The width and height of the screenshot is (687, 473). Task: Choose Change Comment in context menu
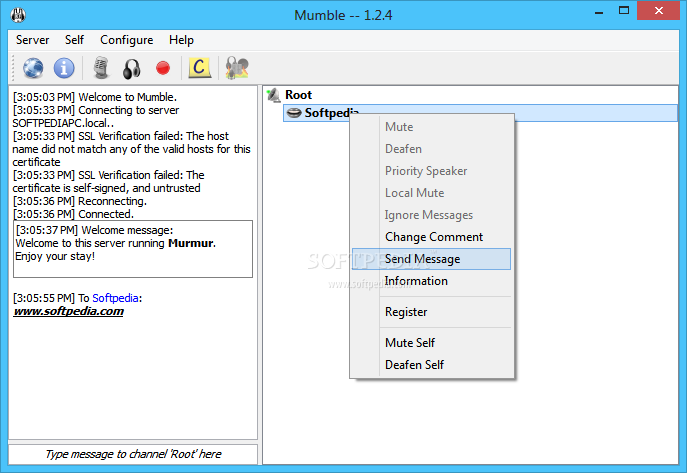431,237
